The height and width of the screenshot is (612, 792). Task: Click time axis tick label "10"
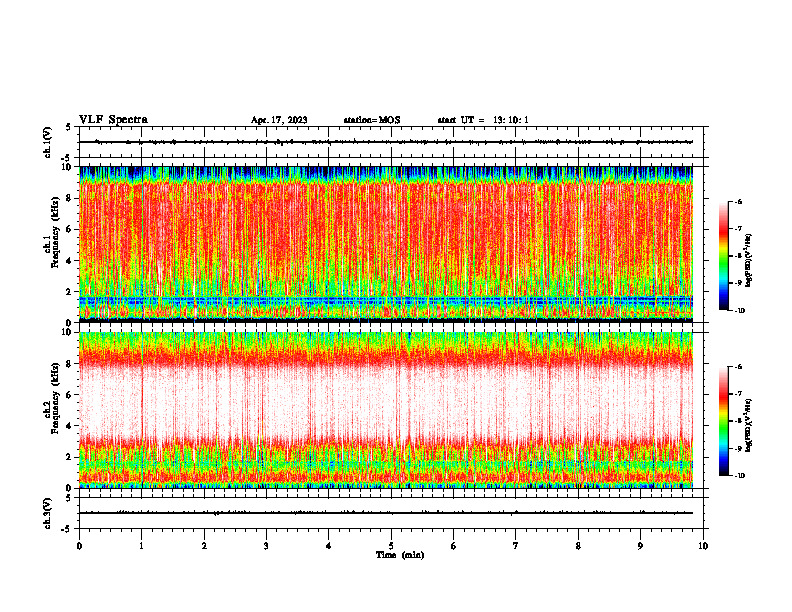(703, 546)
